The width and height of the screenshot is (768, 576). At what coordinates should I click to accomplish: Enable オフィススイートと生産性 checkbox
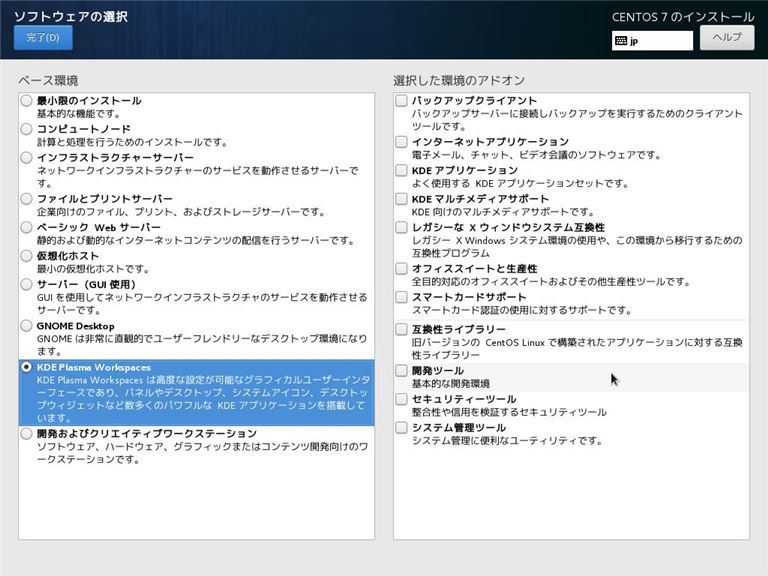(x=401, y=268)
